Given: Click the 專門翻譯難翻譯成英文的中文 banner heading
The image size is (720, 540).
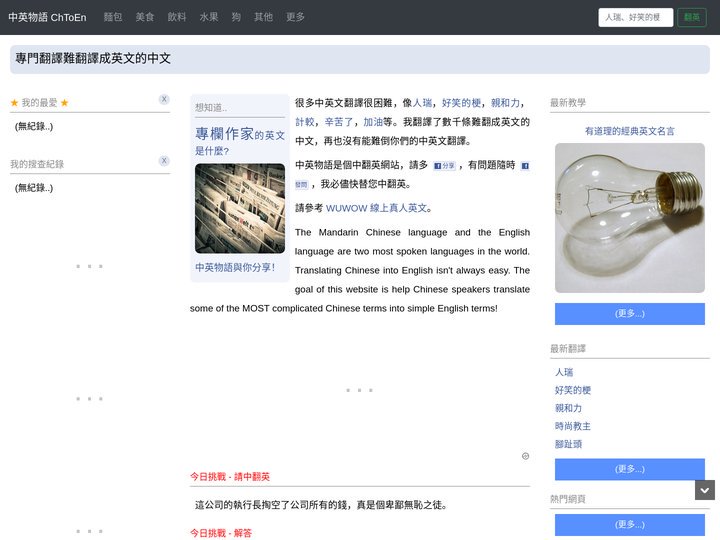Looking at the screenshot, I should (x=93, y=58).
